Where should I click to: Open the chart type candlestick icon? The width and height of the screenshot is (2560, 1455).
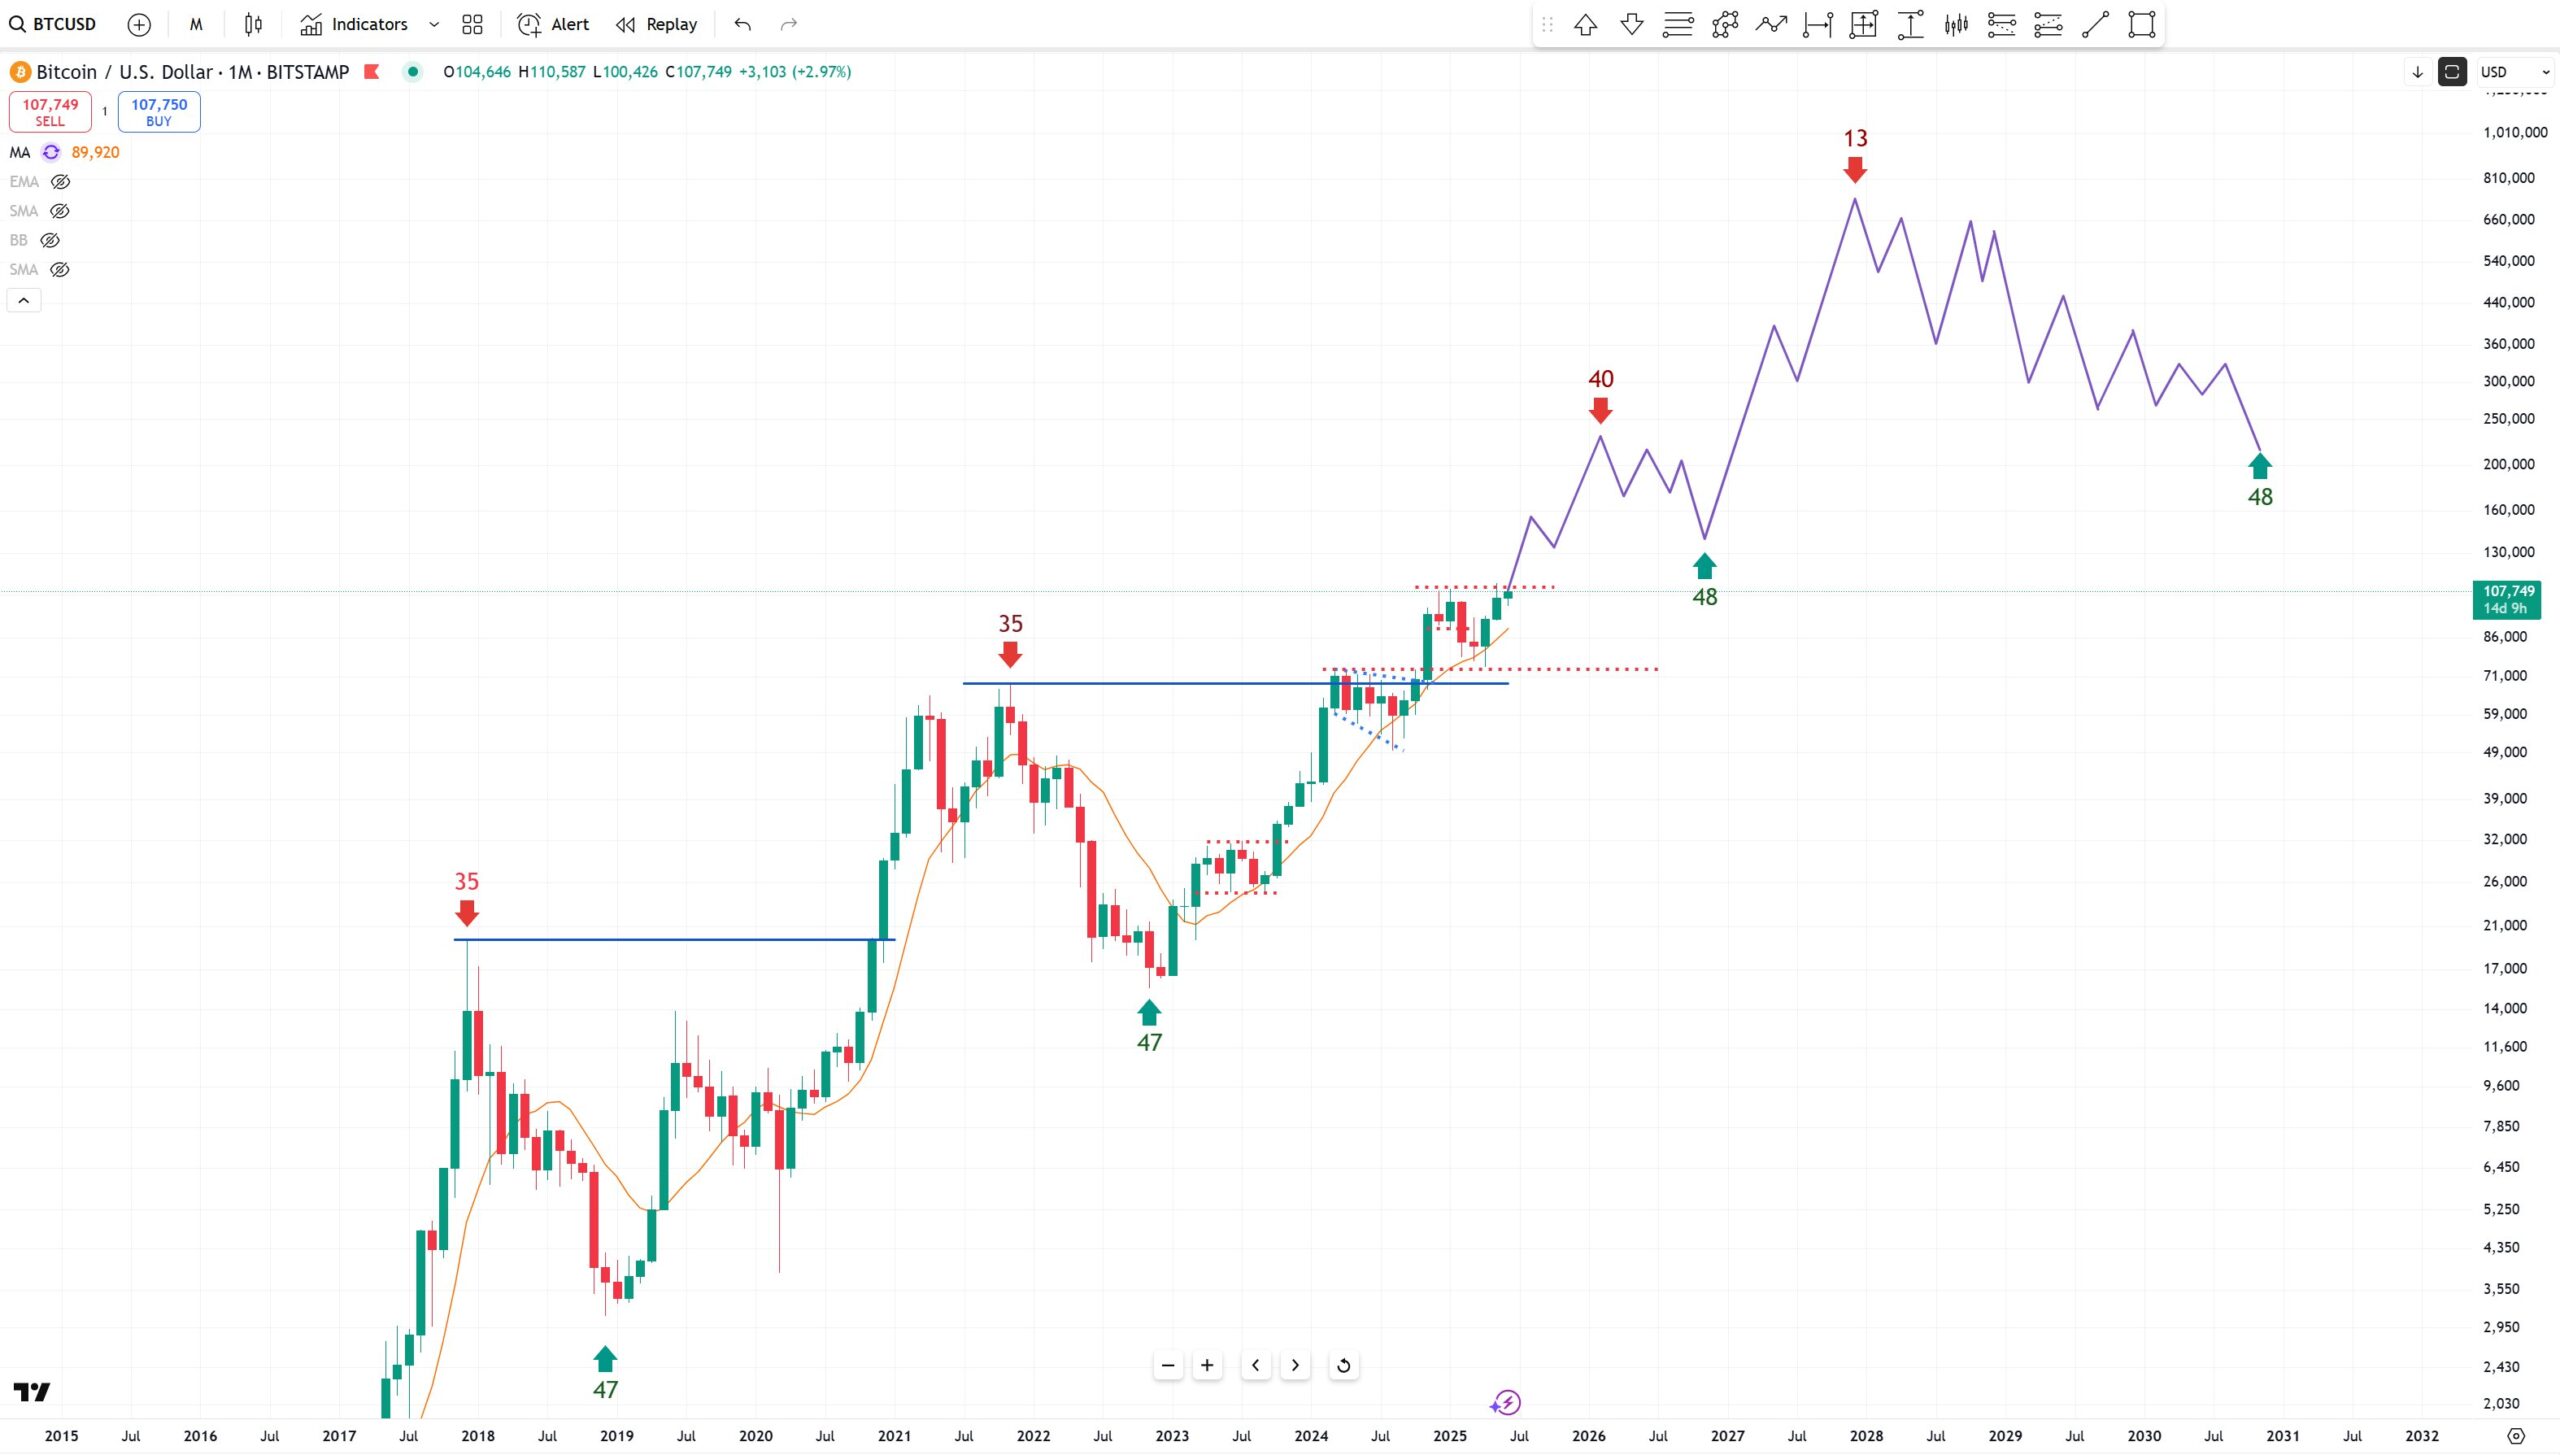253,24
